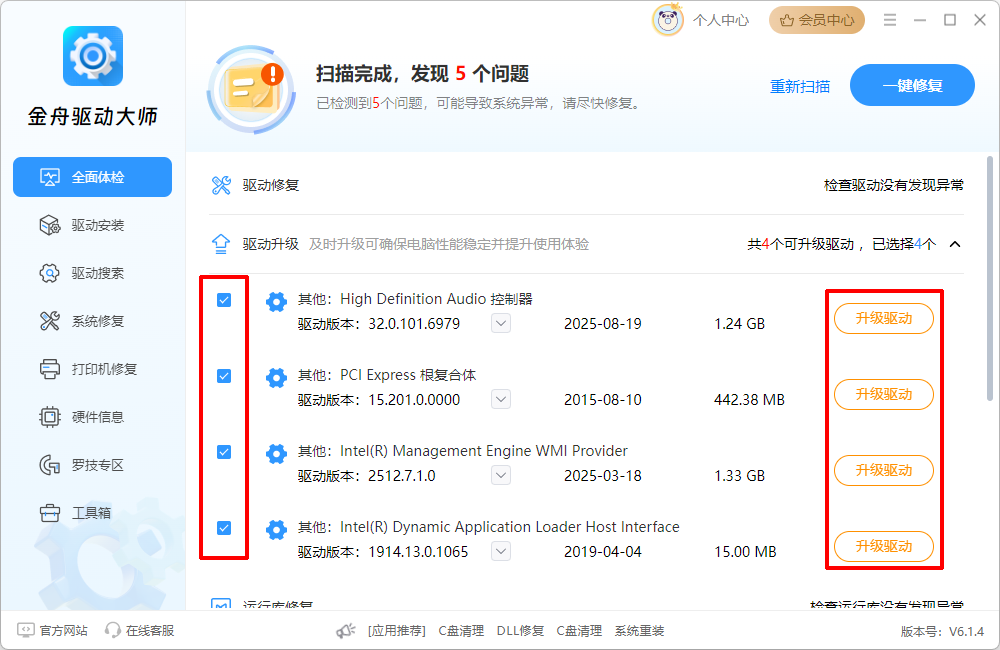Open version dropdown for 15.201.0.0000
Image resolution: width=1000 pixels, height=650 pixels.
point(501,399)
